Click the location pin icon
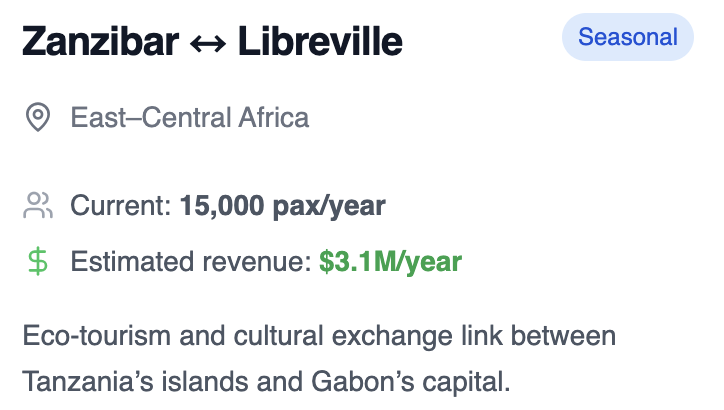 pyautogui.click(x=38, y=117)
